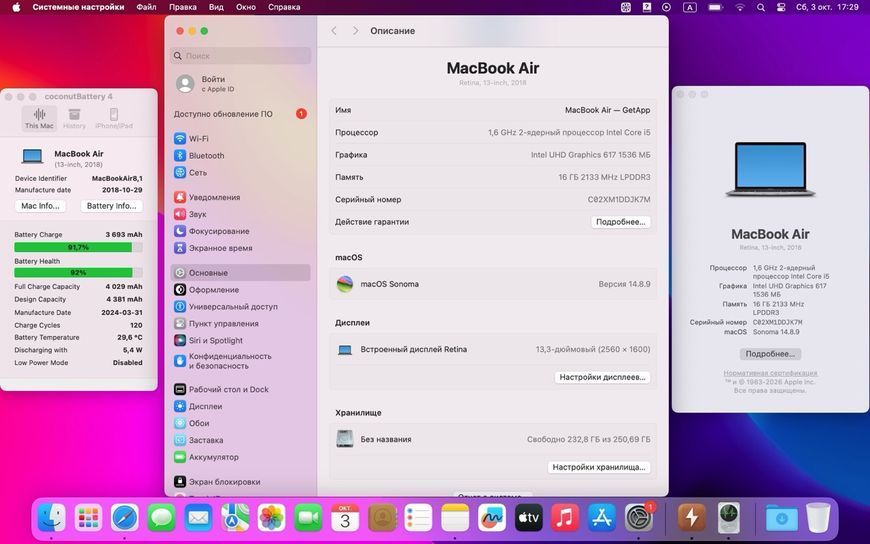Image resolution: width=870 pixels, height=544 pixels.
Task: Open Apple TV app in Dock
Action: (x=528, y=518)
